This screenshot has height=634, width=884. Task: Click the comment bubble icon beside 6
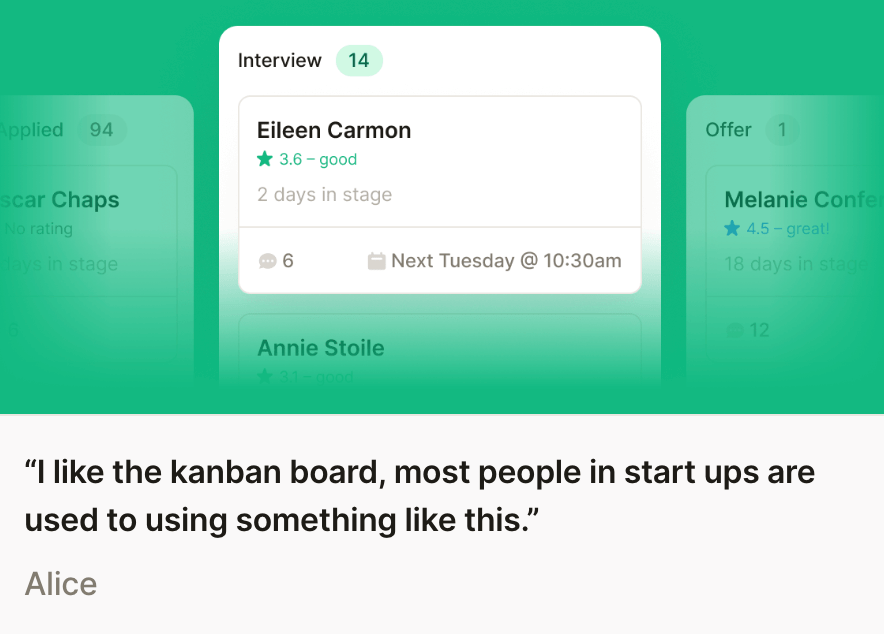tap(267, 261)
